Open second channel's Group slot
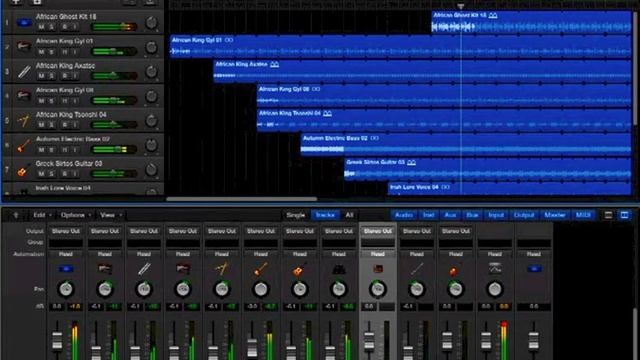The image size is (640, 360). 105,243
